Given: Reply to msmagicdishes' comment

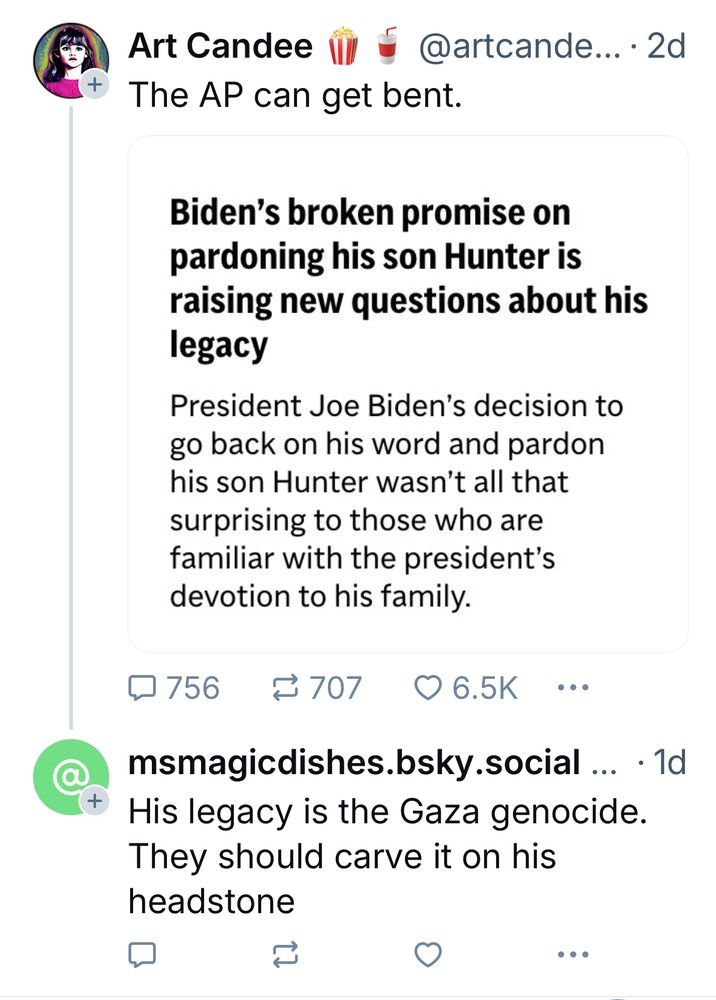Looking at the screenshot, I should tap(143, 955).
